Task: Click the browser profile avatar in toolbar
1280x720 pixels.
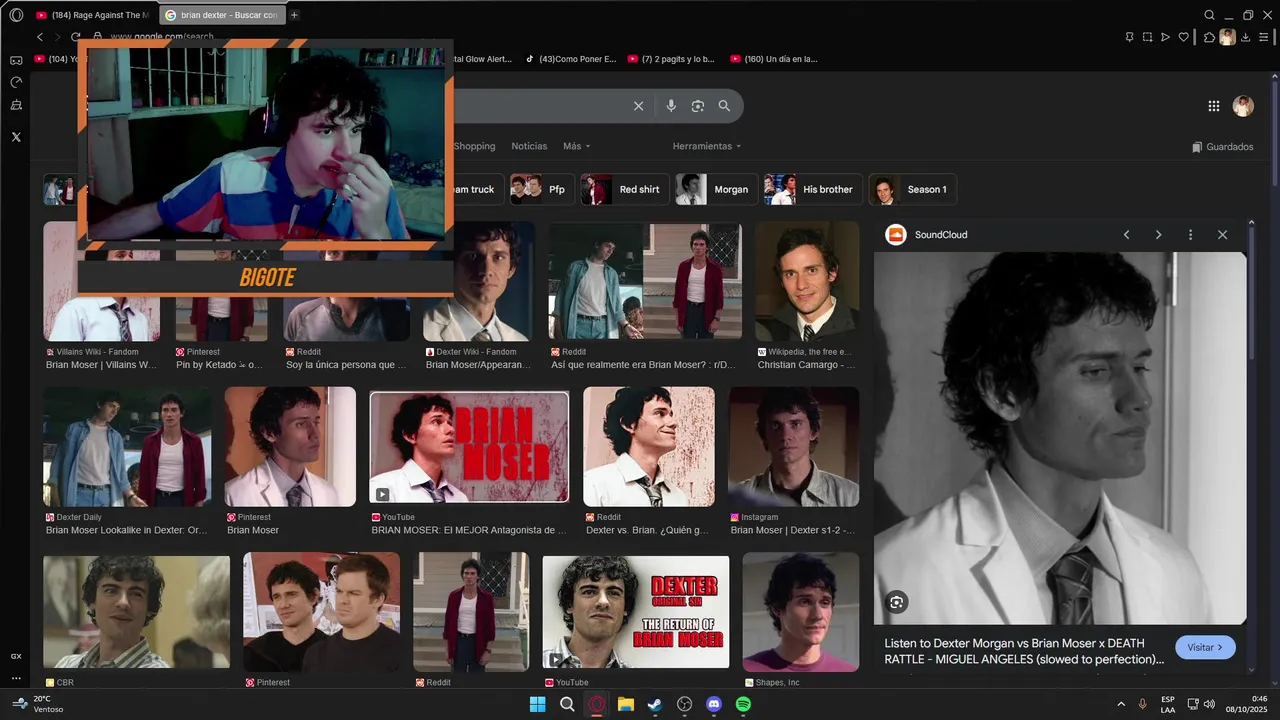Action: click(1227, 37)
